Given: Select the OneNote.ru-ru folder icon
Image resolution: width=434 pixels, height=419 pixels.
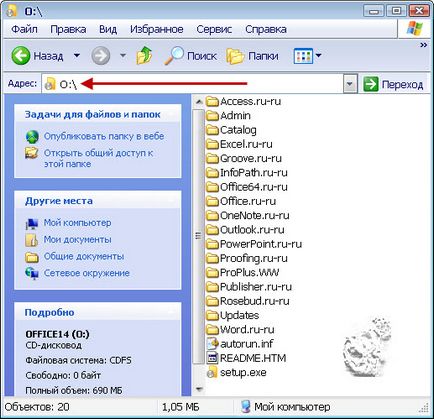Looking at the screenshot, I should click(212, 216).
